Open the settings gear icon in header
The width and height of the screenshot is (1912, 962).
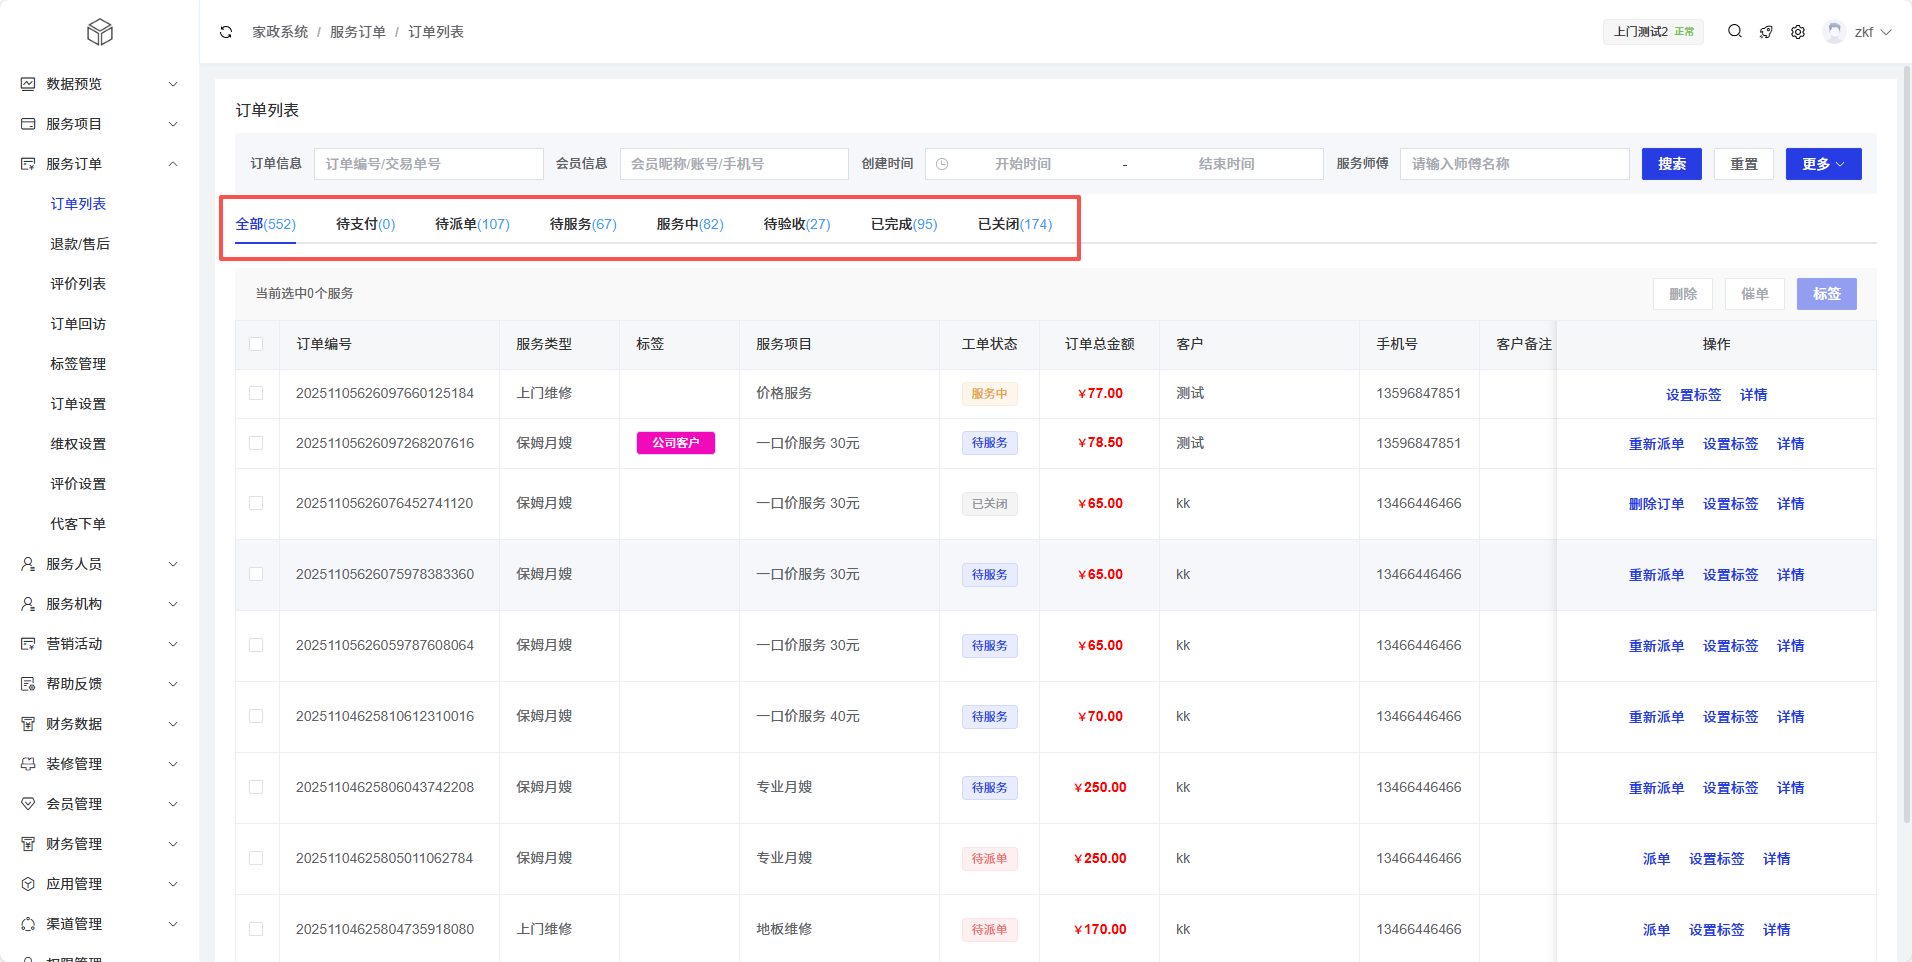[x=1798, y=32]
